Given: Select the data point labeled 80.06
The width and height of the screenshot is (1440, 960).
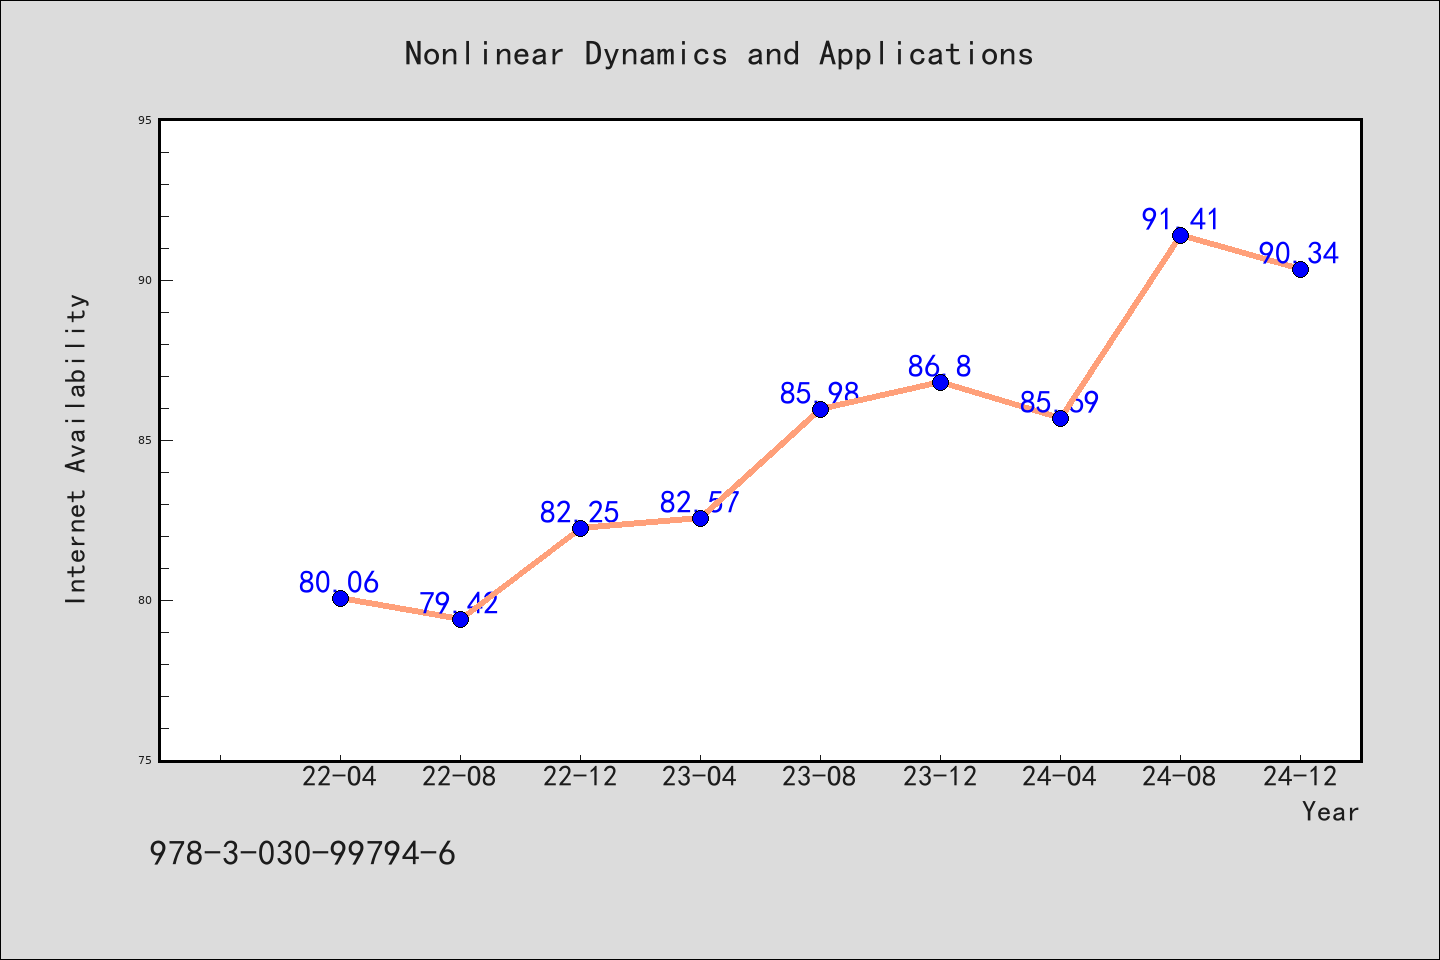Looking at the screenshot, I should (x=340, y=598).
